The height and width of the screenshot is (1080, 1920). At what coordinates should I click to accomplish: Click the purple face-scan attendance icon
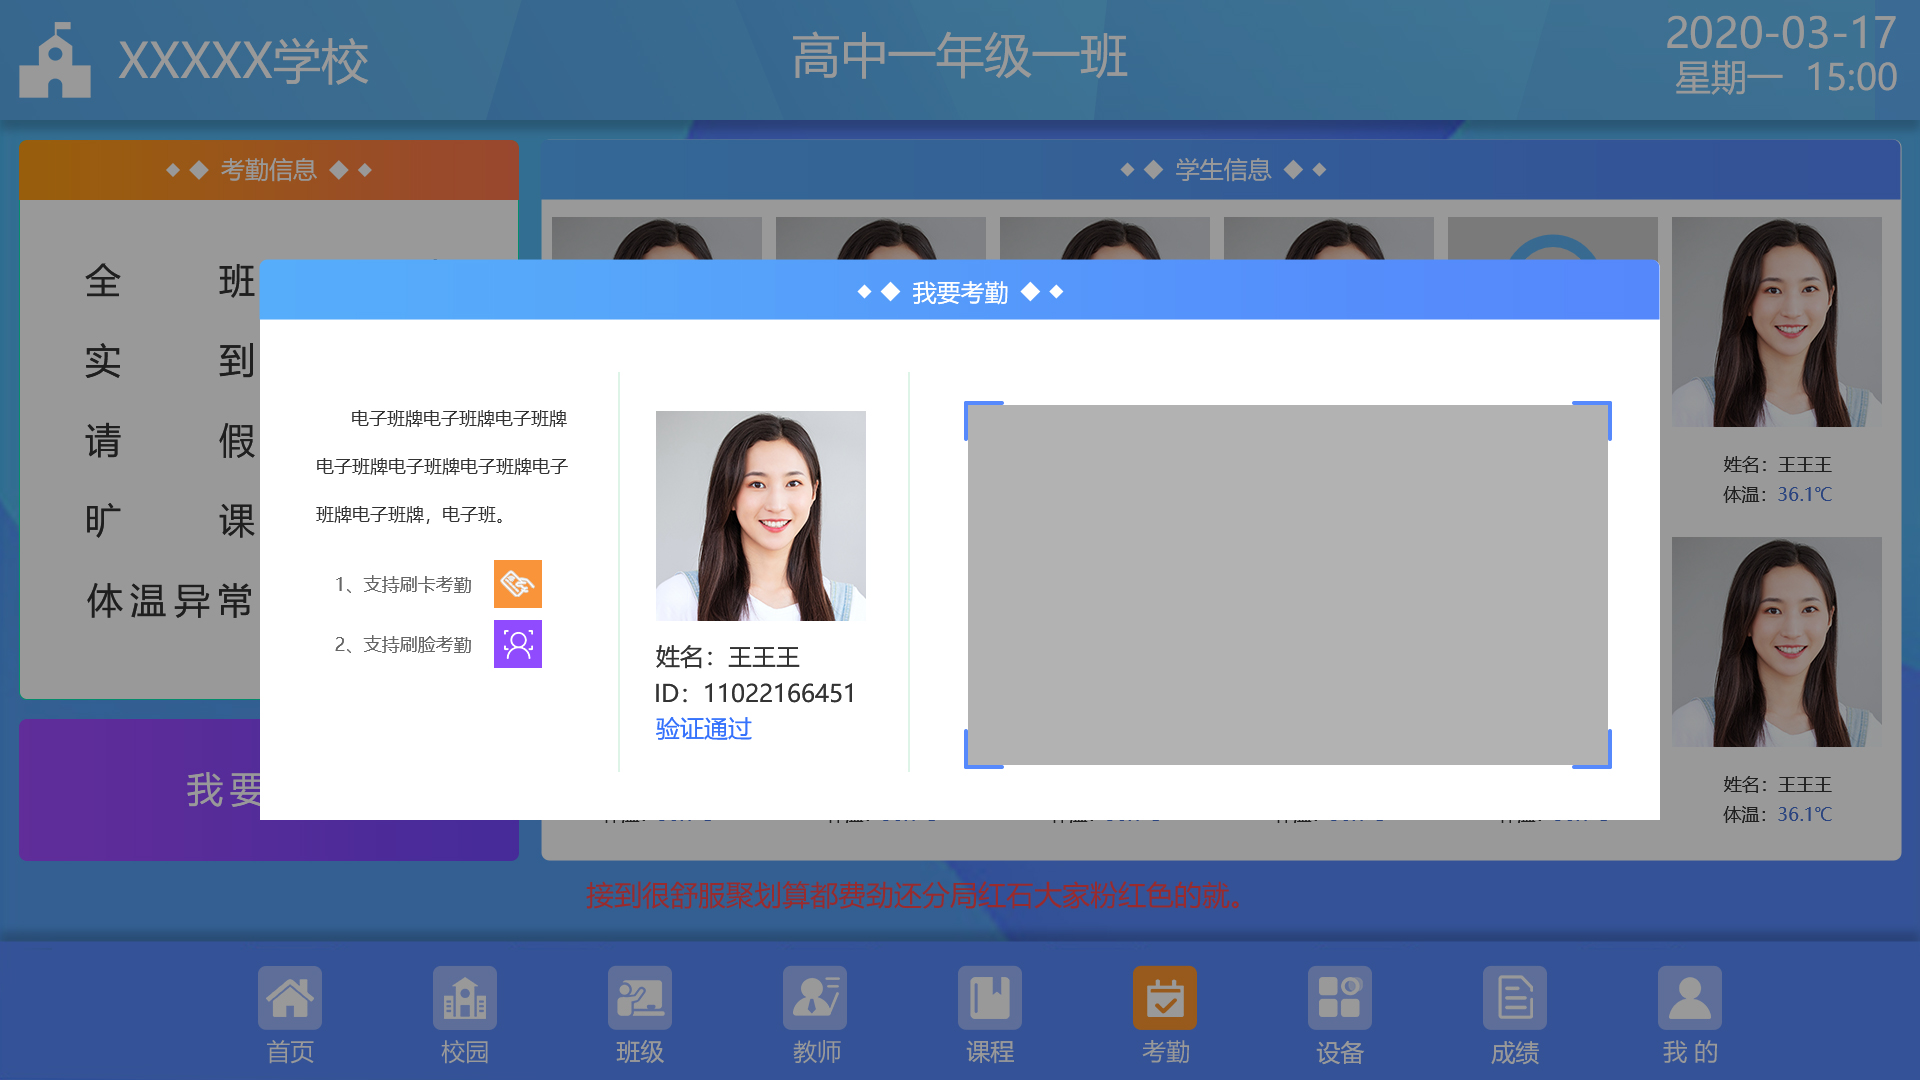pos(518,644)
